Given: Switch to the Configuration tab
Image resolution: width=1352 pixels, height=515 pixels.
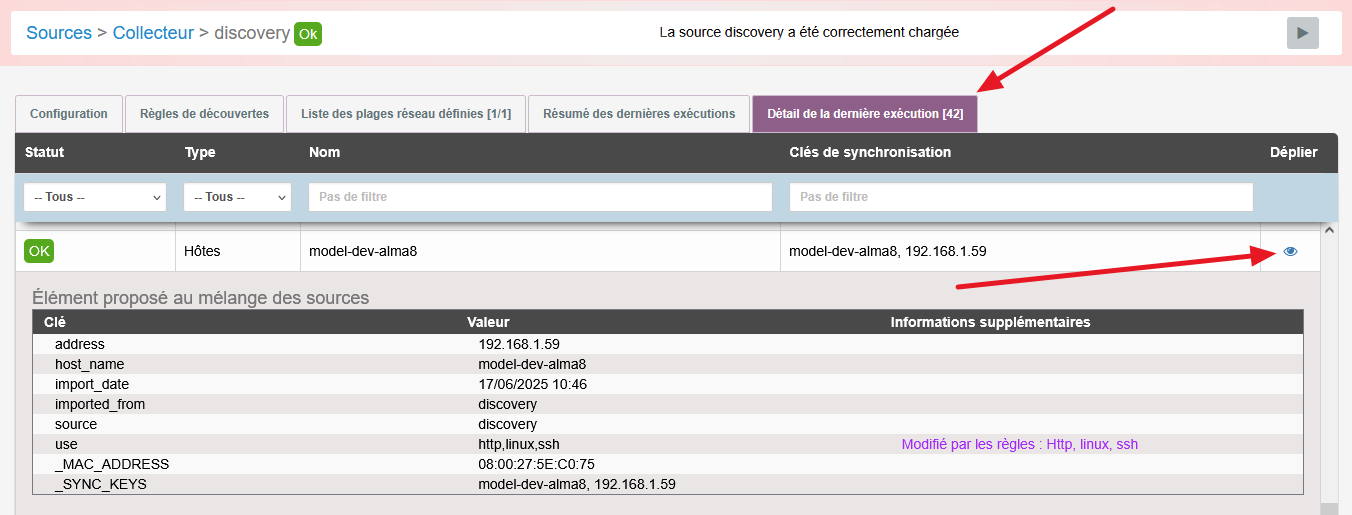Looking at the screenshot, I should click(x=69, y=114).
